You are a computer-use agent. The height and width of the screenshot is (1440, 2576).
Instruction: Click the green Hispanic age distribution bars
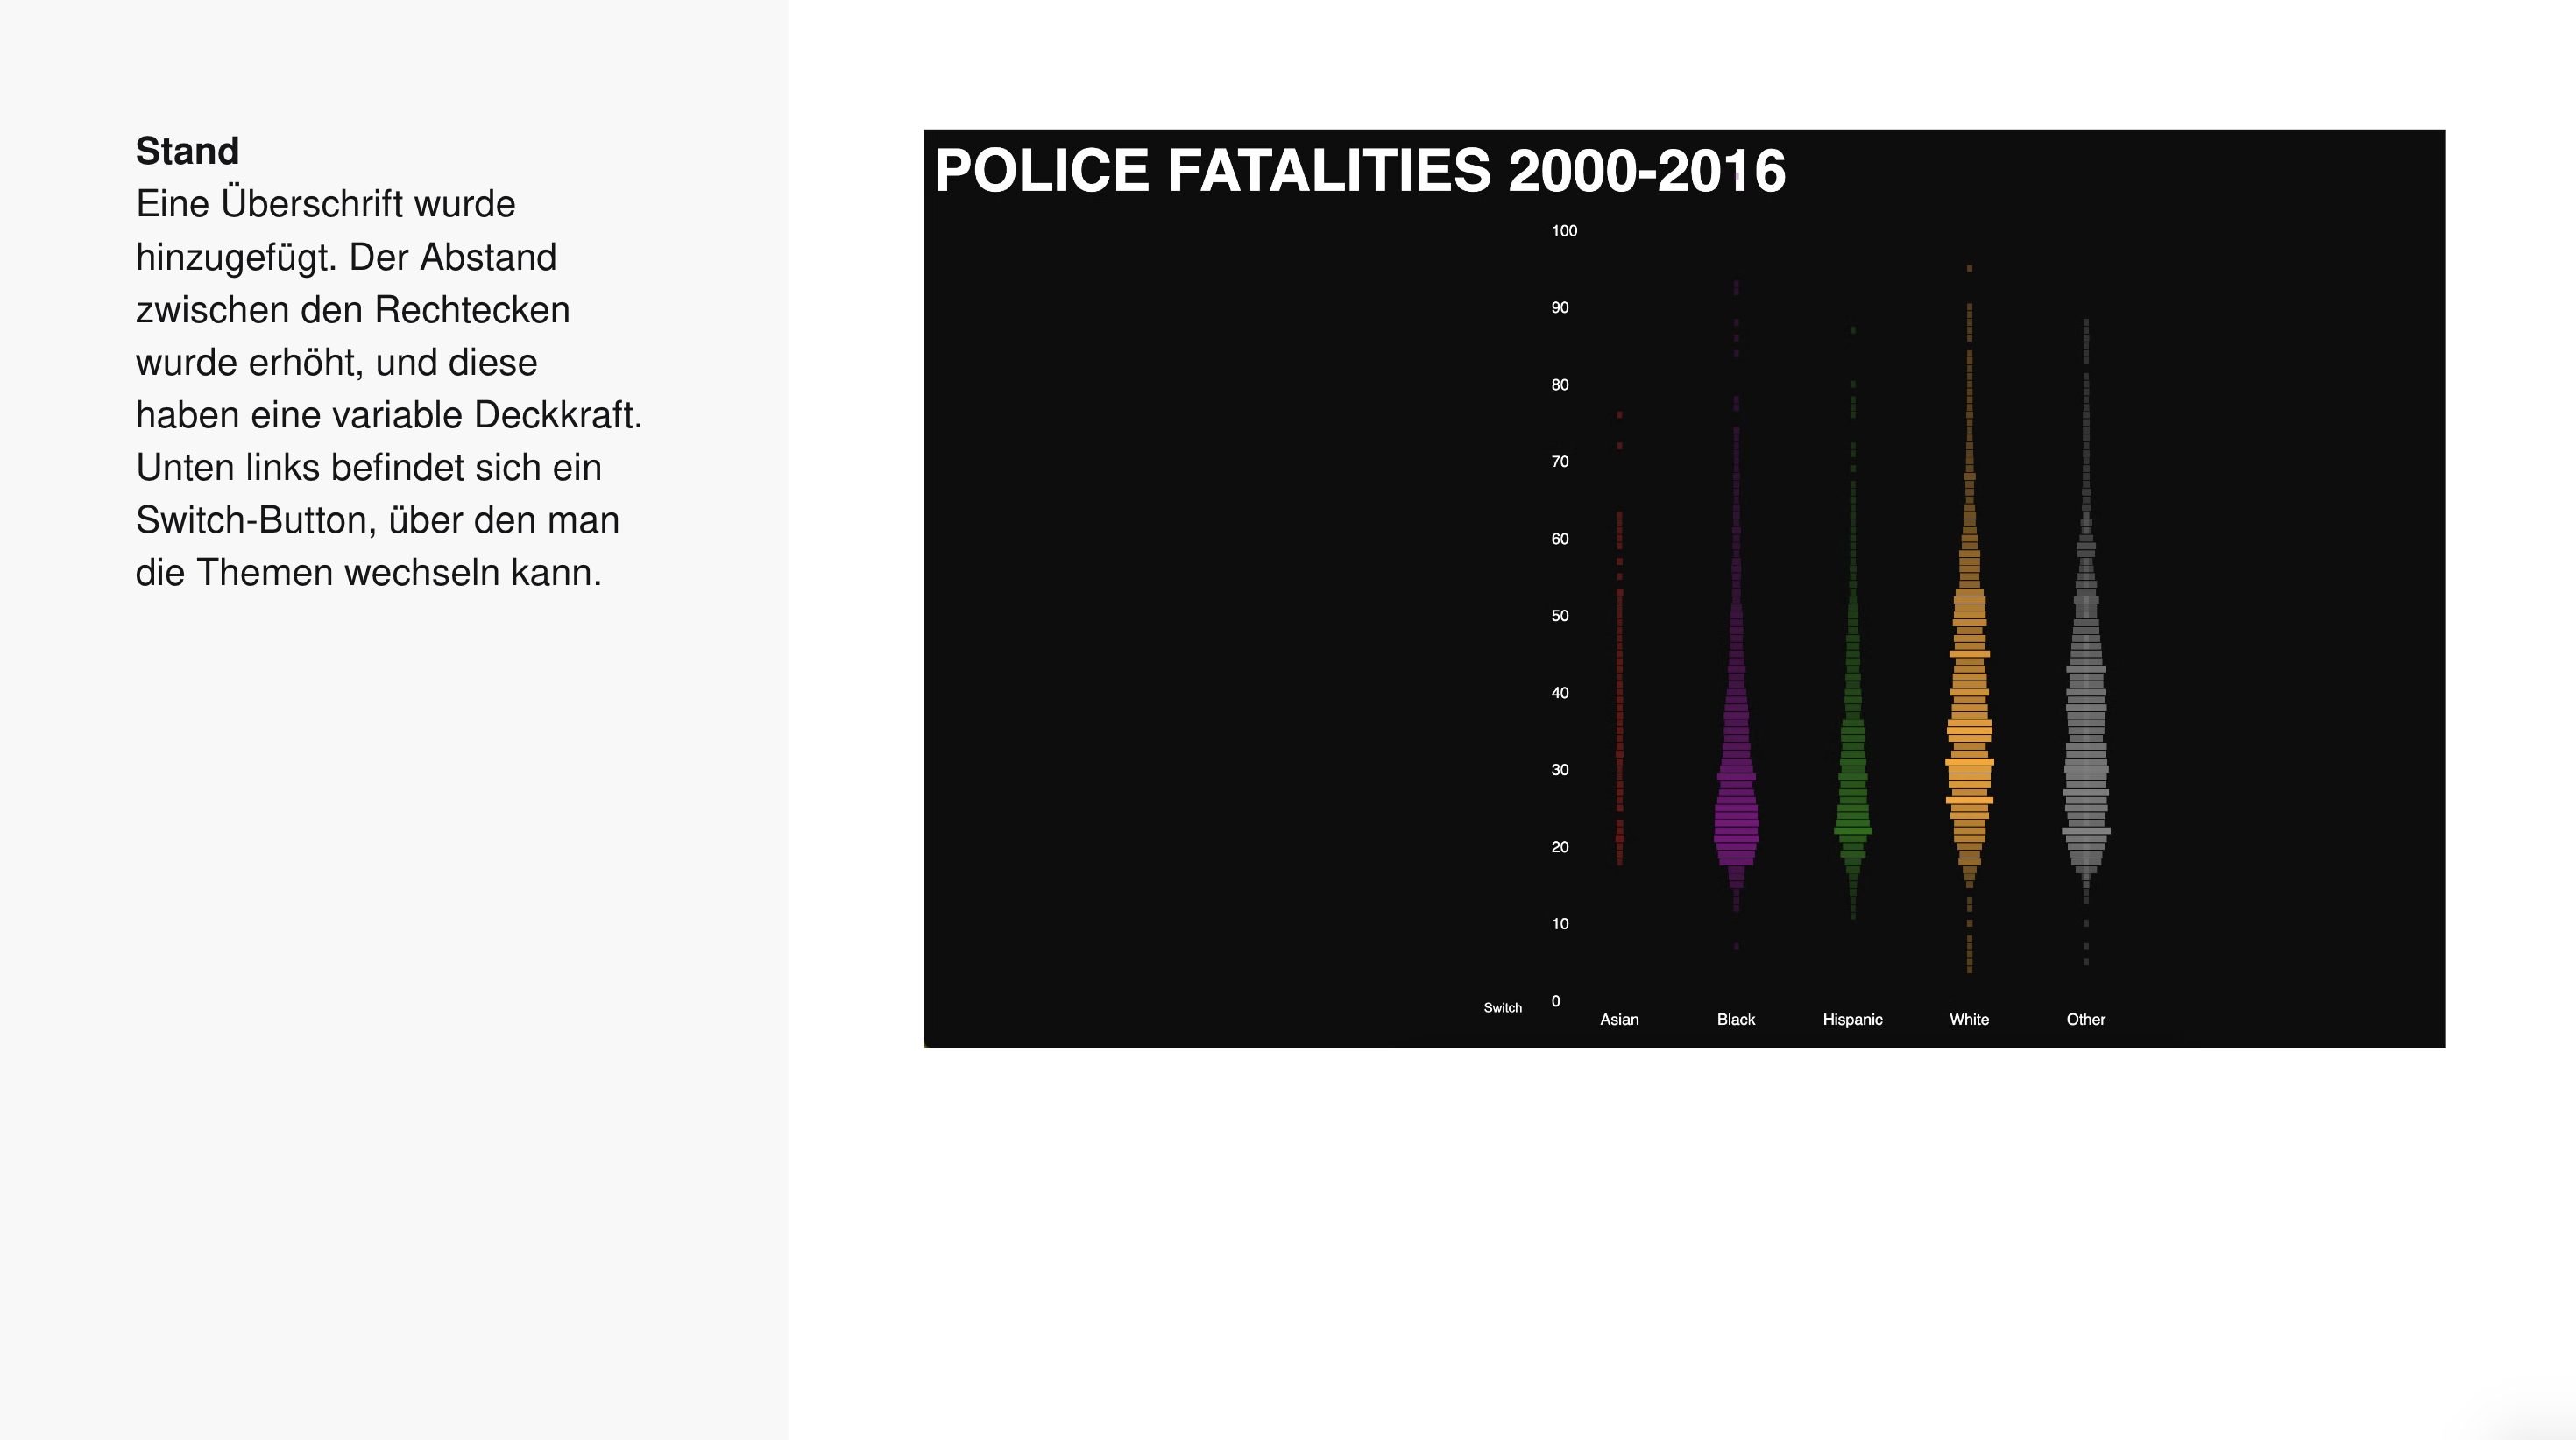1853,800
